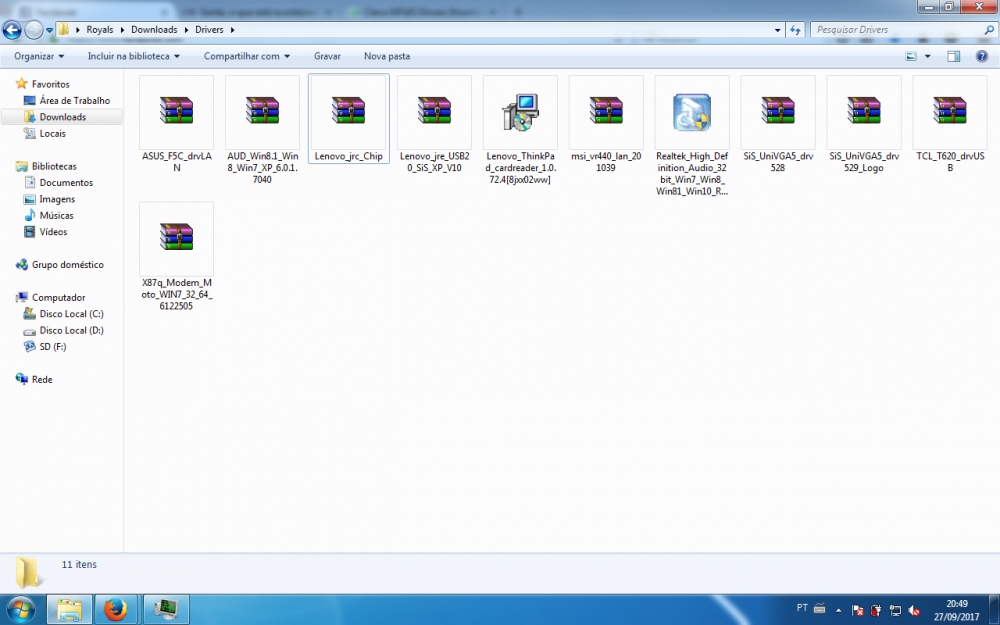Screen dimensions: 1000x625
Task: Select the ASUS_F5C_drvLAN archive file
Action: tap(176, 110)
